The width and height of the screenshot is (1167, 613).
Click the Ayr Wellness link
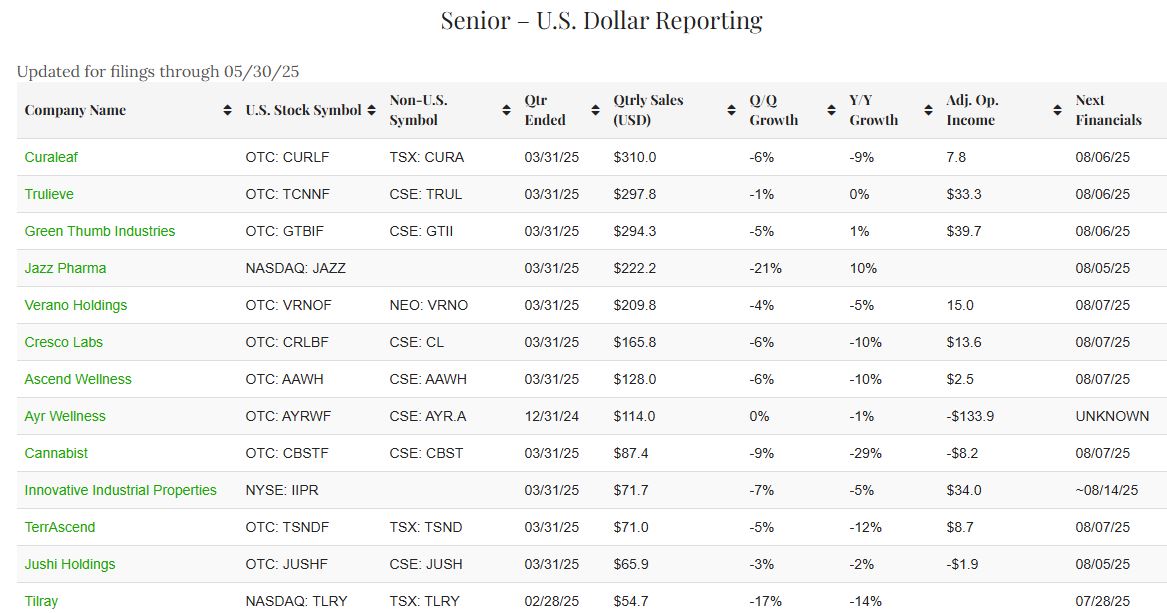pyautogui.click(x=65, y=416)
